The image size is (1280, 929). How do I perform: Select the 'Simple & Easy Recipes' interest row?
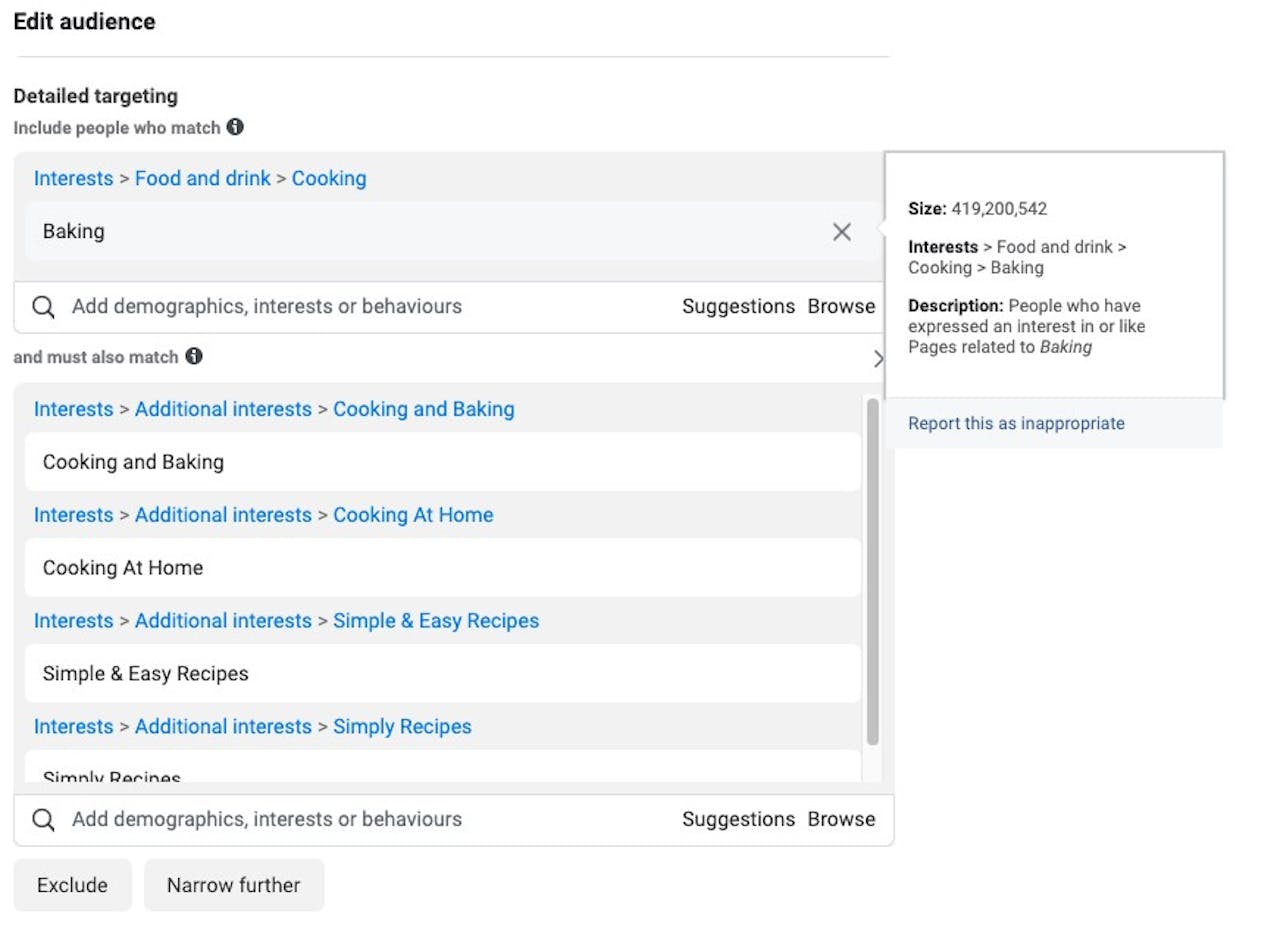pyautogui.click(x=443, y=674)
